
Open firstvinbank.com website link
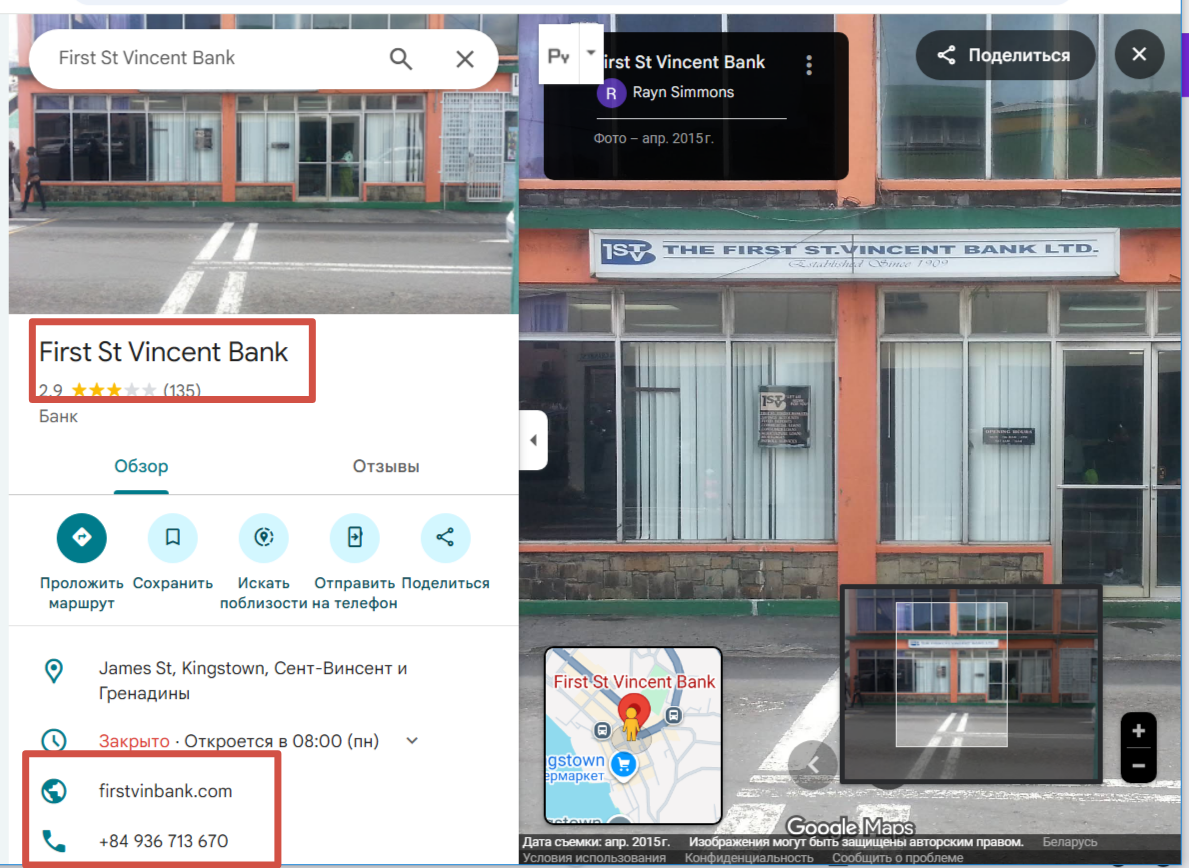[165, 791]
